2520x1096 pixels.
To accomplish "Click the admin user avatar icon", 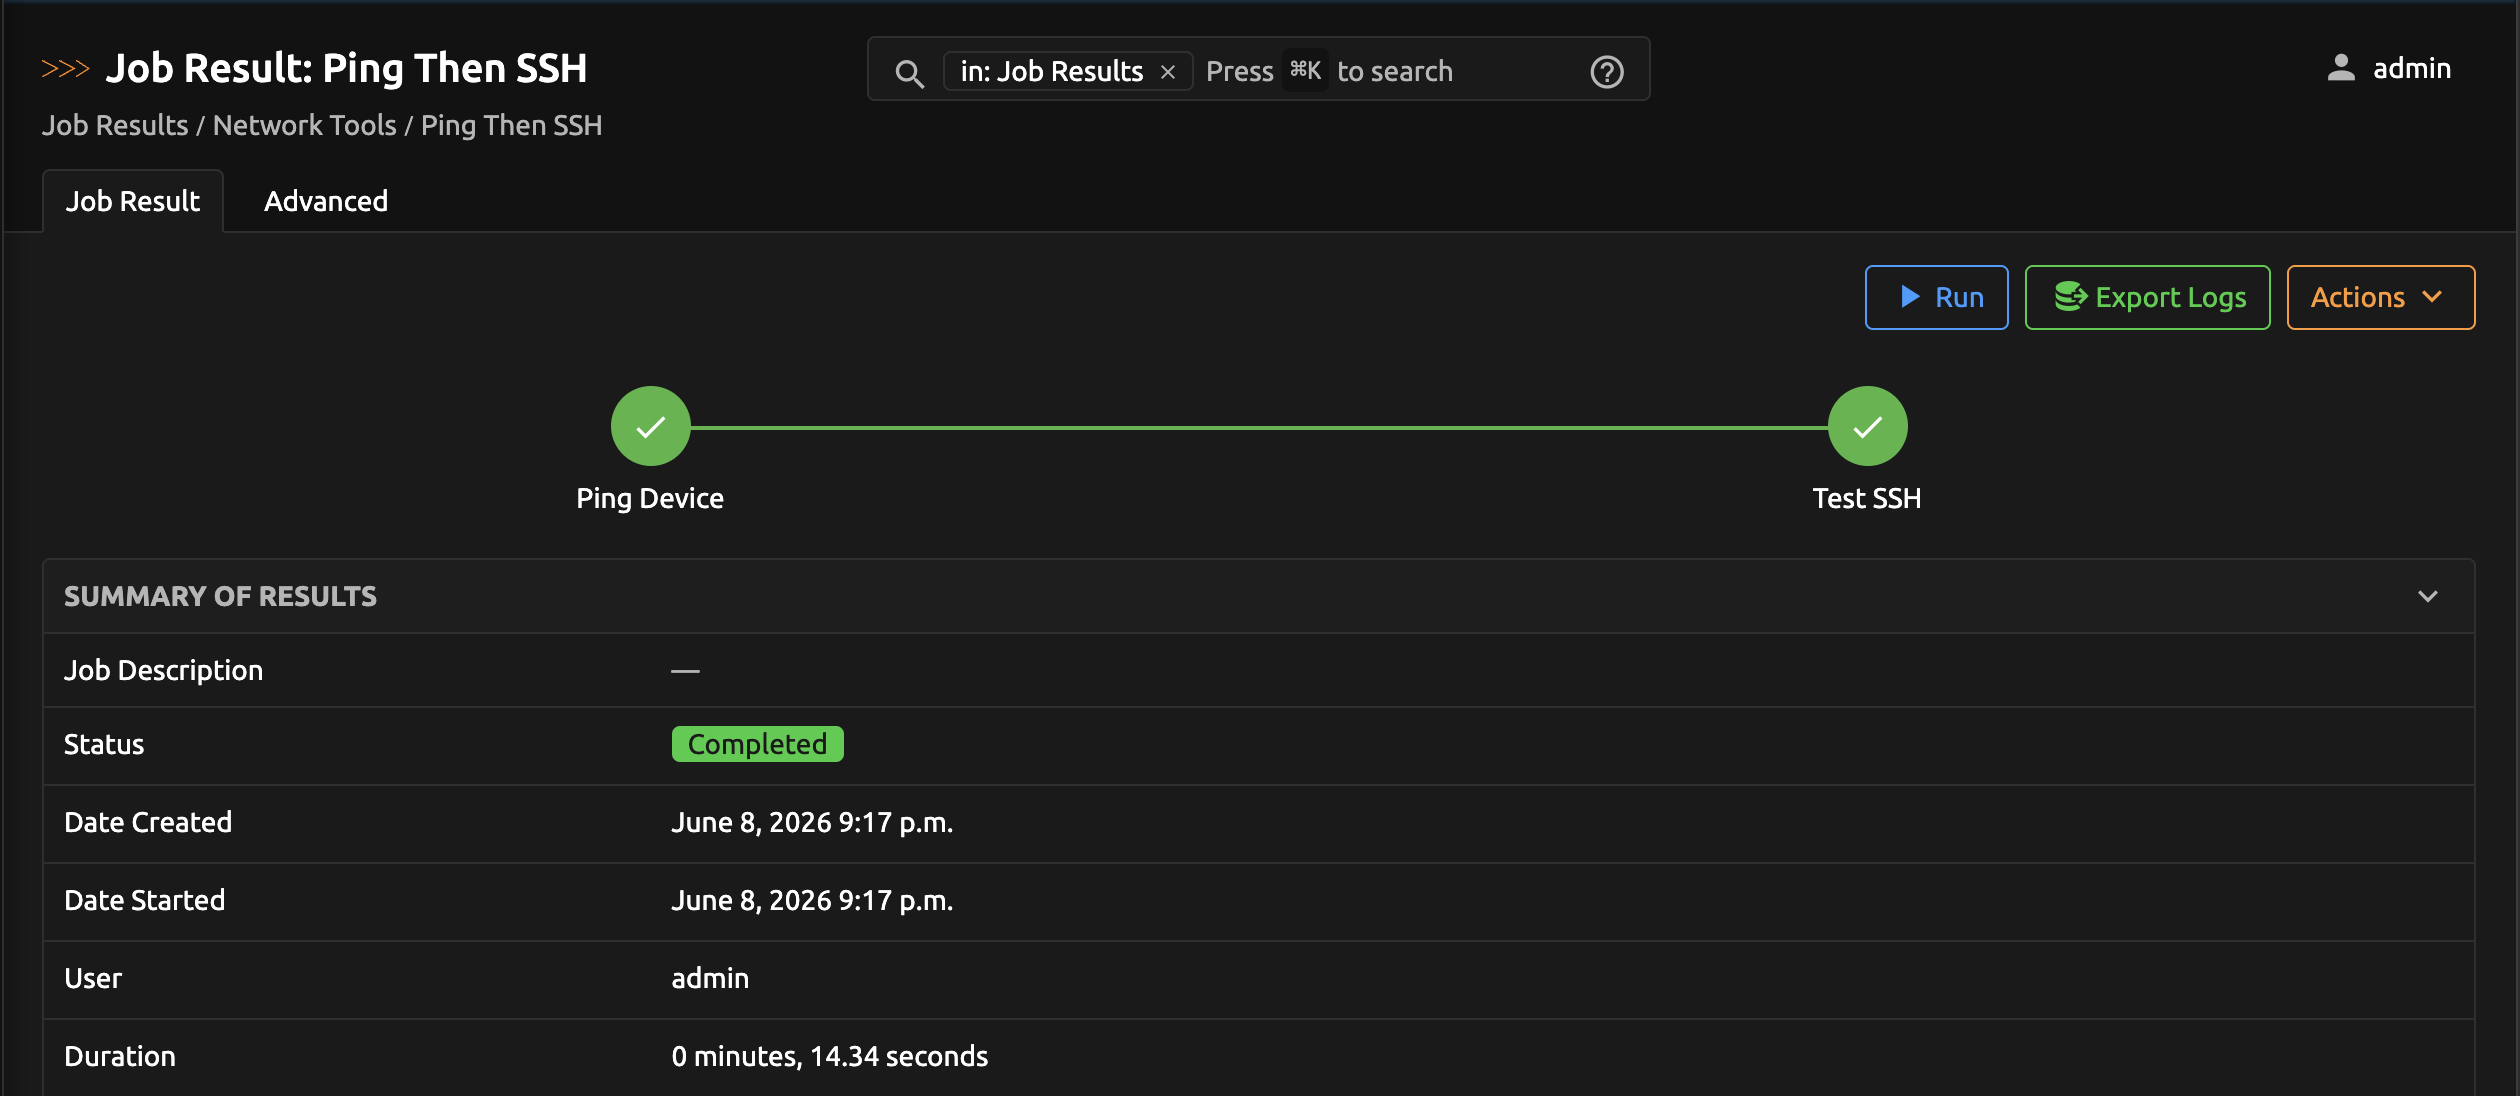I will pyautogui.click(x=2341, y=68).
